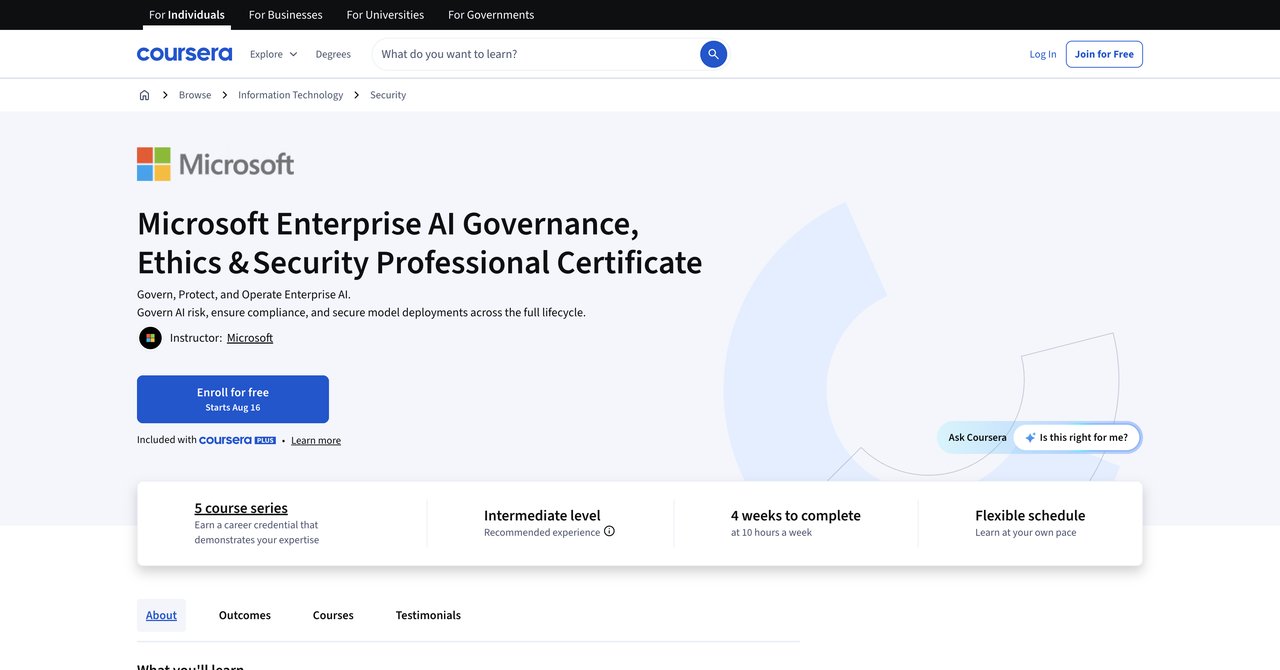Open the Browse breadcrumb
This screenshot has width=1280, height=670.
pyautogui.click(x=195, y=95)
